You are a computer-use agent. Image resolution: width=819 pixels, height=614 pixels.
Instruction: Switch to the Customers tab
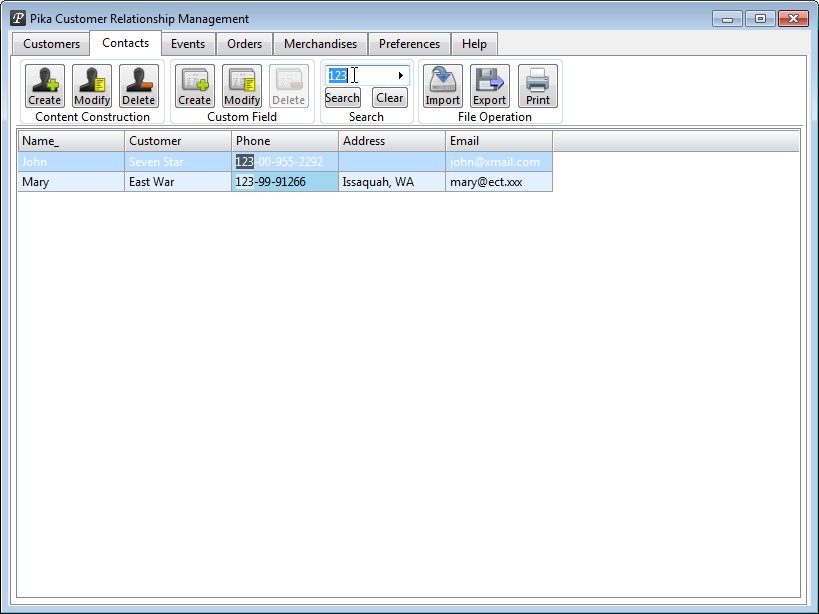[x=52, y=44]
